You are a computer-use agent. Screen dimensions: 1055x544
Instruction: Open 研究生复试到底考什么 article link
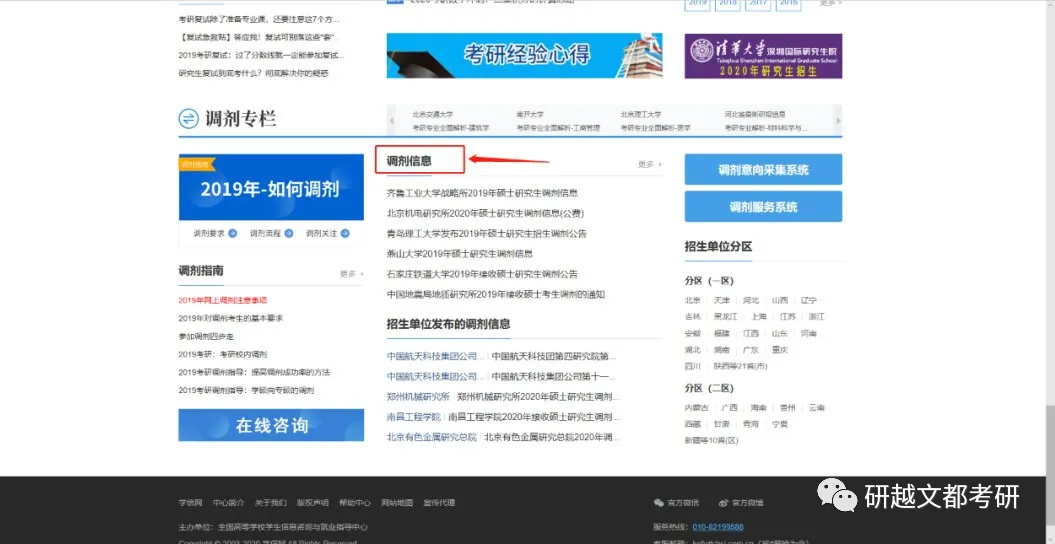point(253,73)
